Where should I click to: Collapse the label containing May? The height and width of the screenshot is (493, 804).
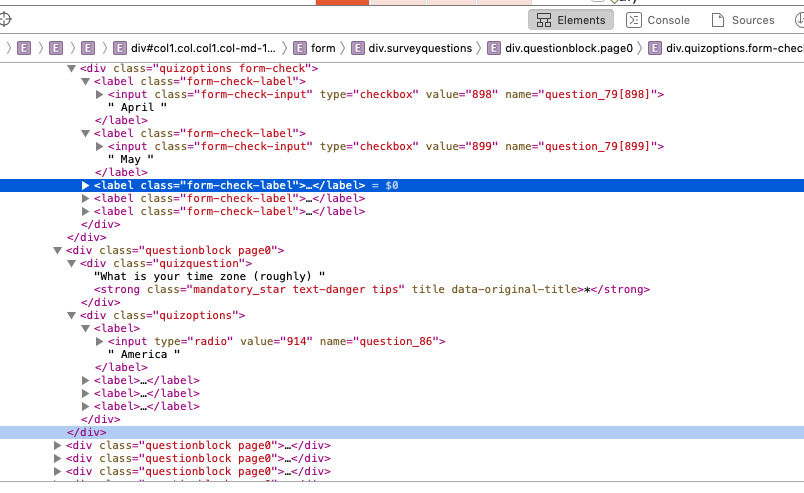(x=86, y=133)
